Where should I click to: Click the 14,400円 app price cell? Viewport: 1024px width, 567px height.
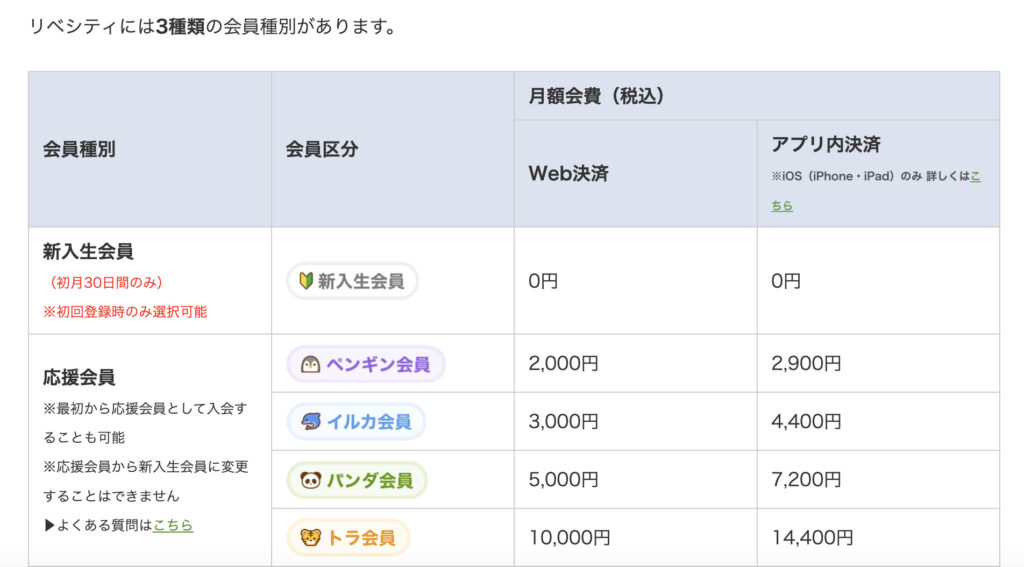[812, 538]
